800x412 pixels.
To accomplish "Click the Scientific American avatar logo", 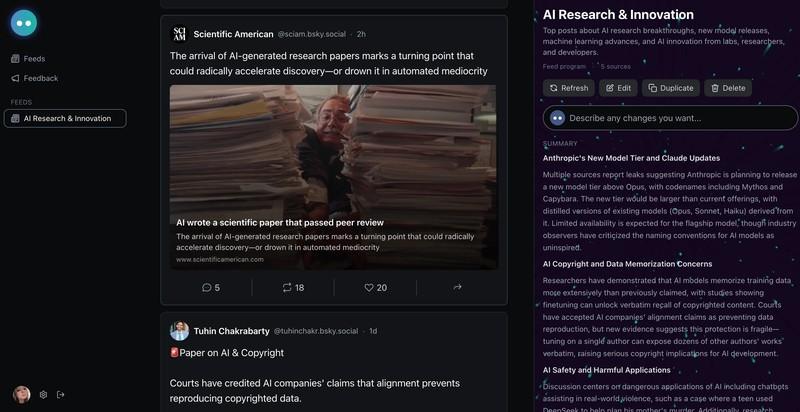I will click(179, 34).
